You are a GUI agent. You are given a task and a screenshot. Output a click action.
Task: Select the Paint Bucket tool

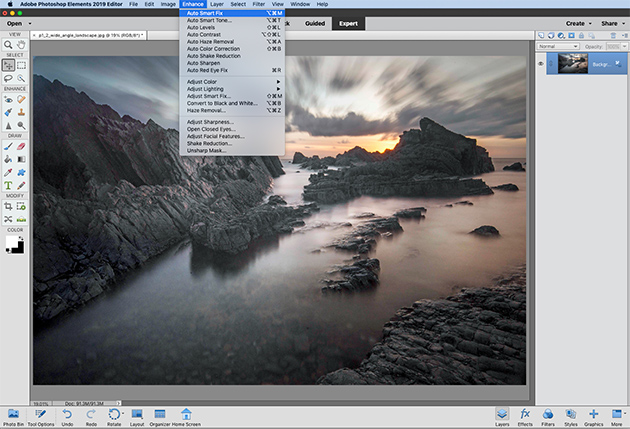pos(8,159)
